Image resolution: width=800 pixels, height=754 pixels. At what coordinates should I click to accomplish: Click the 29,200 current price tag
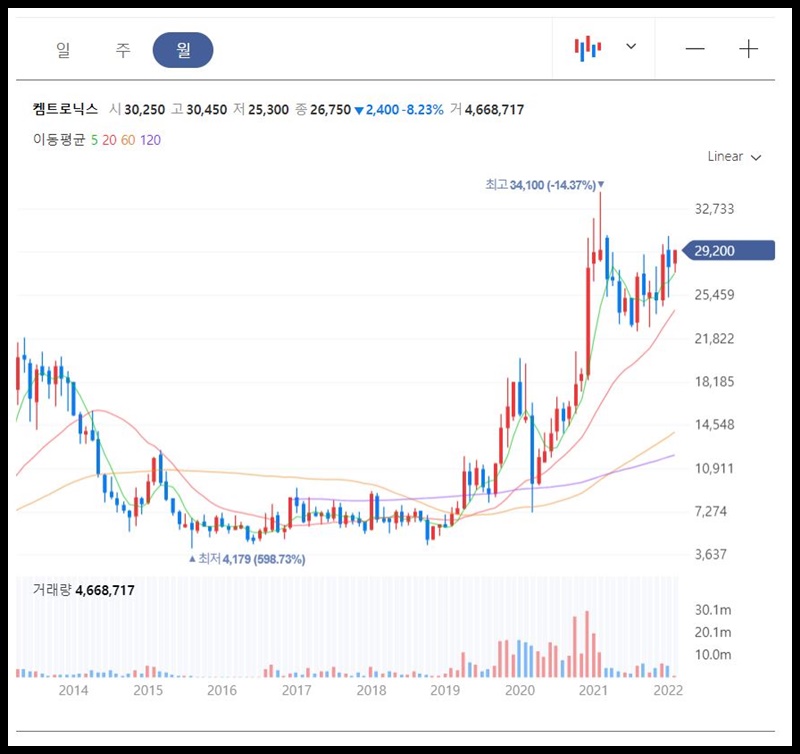pos(729,250)
